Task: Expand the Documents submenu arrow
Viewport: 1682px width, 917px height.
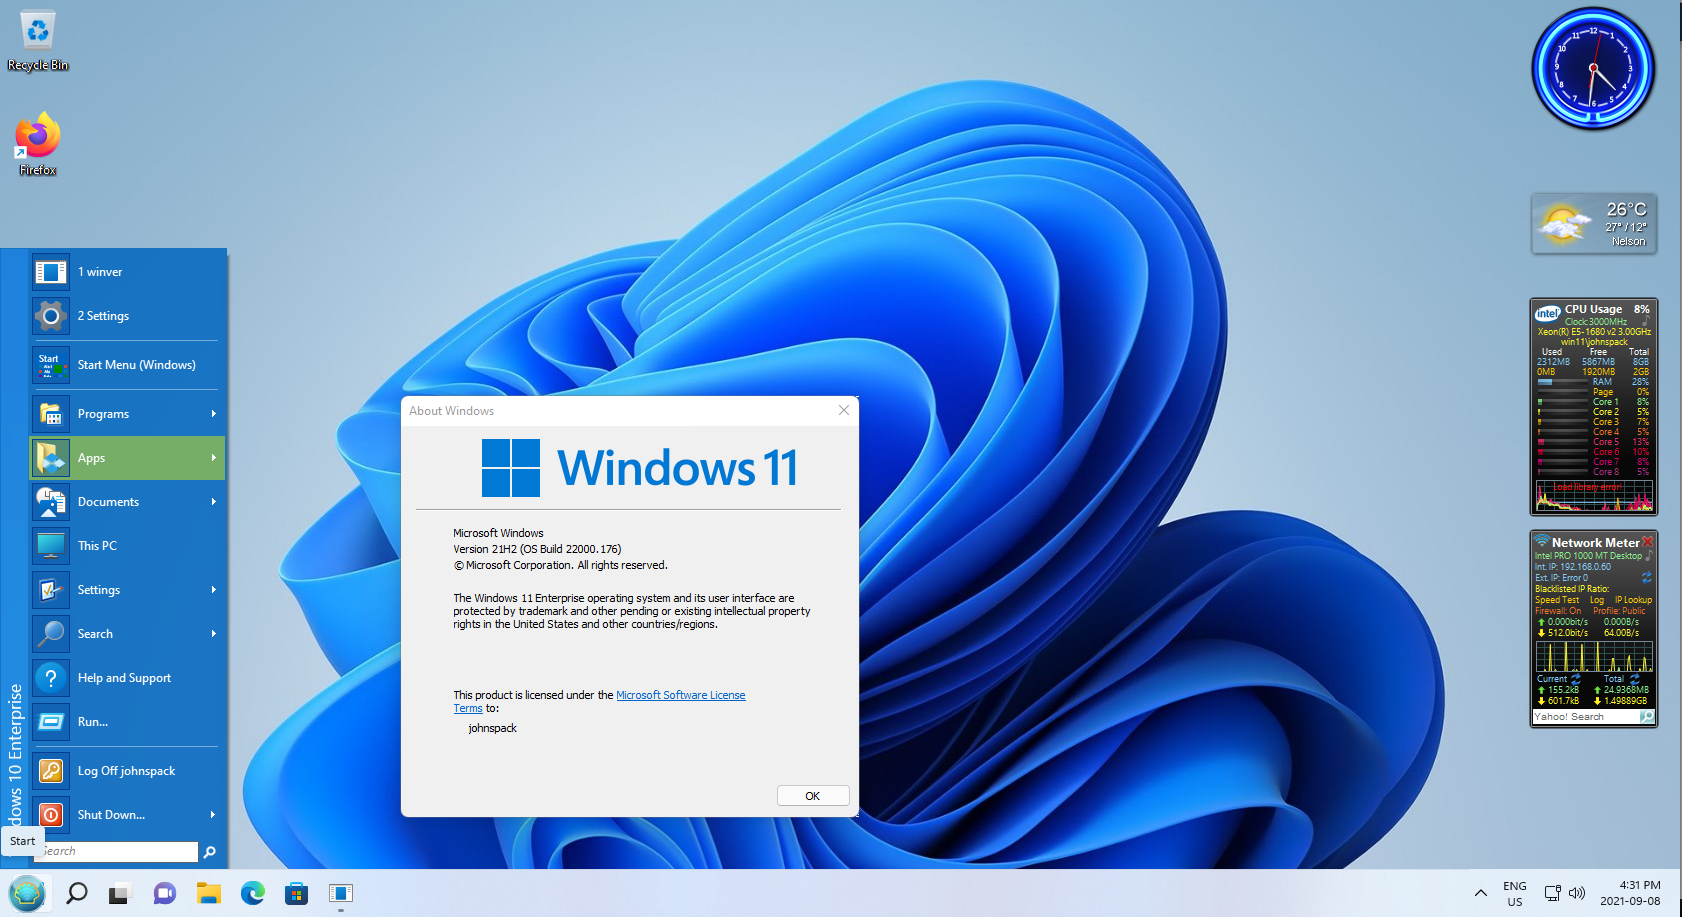Action: coord(213,502)
